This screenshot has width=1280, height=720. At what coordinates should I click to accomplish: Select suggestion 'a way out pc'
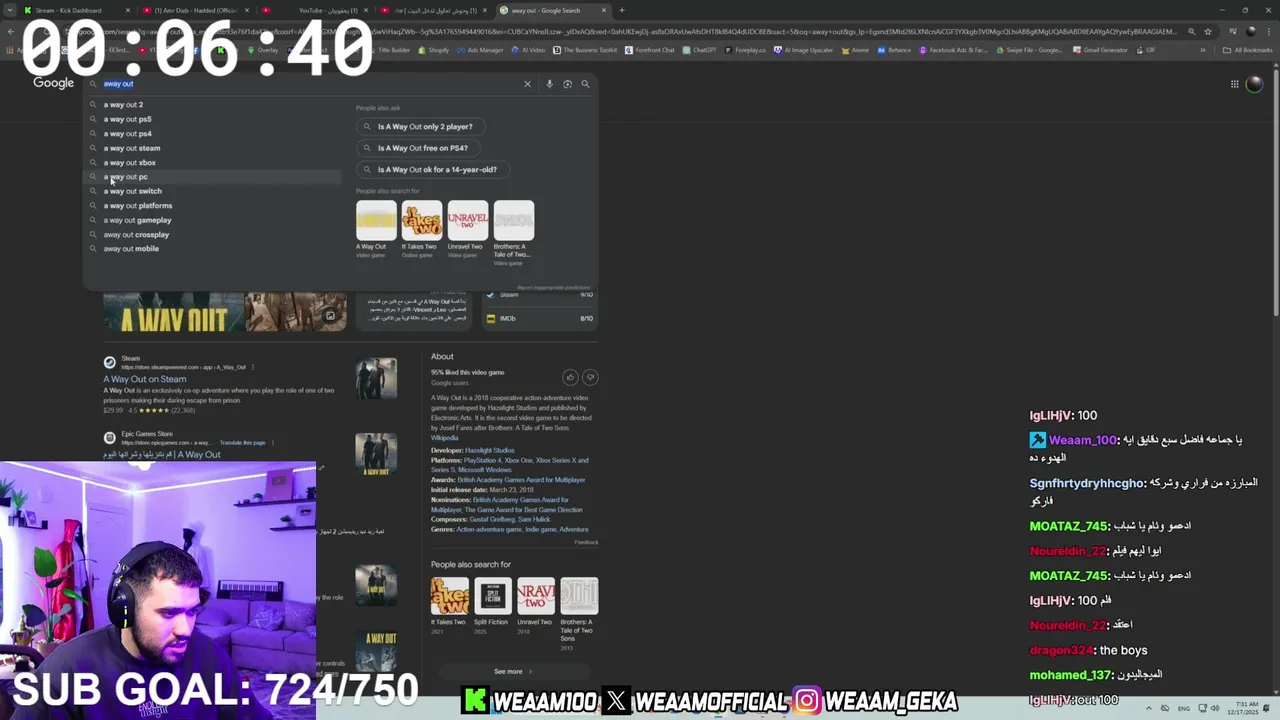[x=212, y=177]
